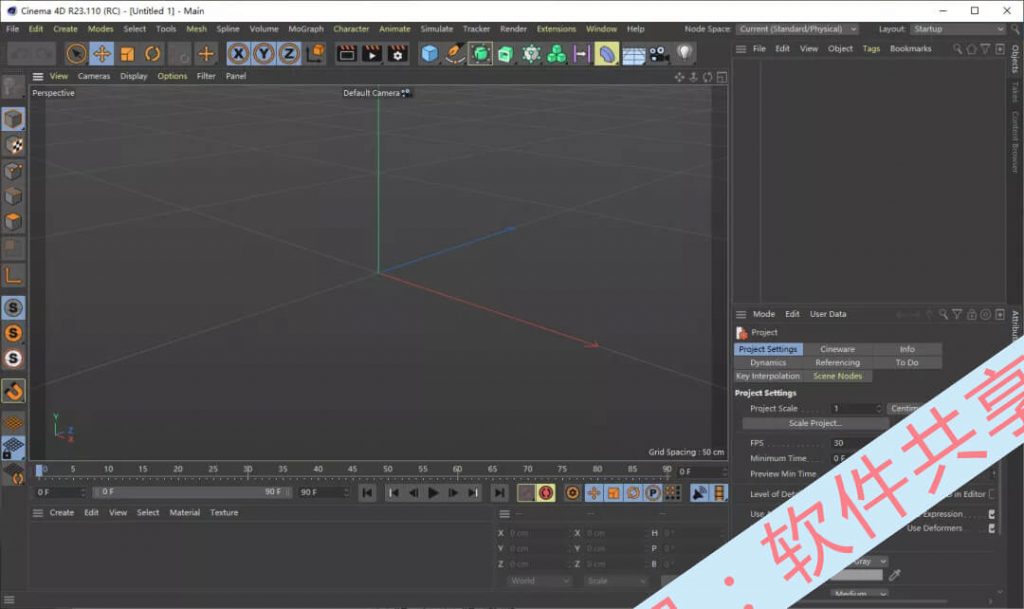Viewport: 1024px width, 609px height.
Task: Step to previous frame
Action: [413, 493]
